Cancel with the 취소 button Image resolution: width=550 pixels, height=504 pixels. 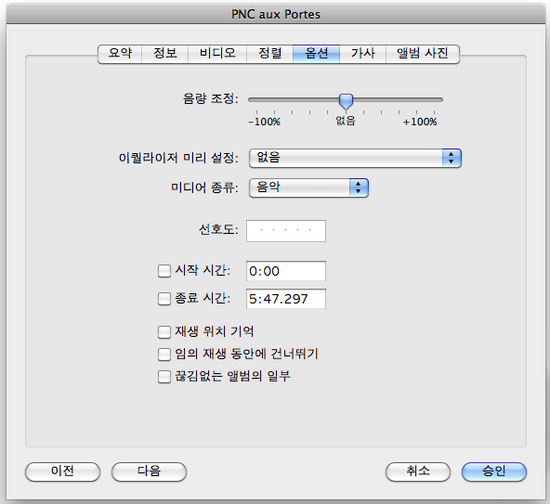(418, 471)
